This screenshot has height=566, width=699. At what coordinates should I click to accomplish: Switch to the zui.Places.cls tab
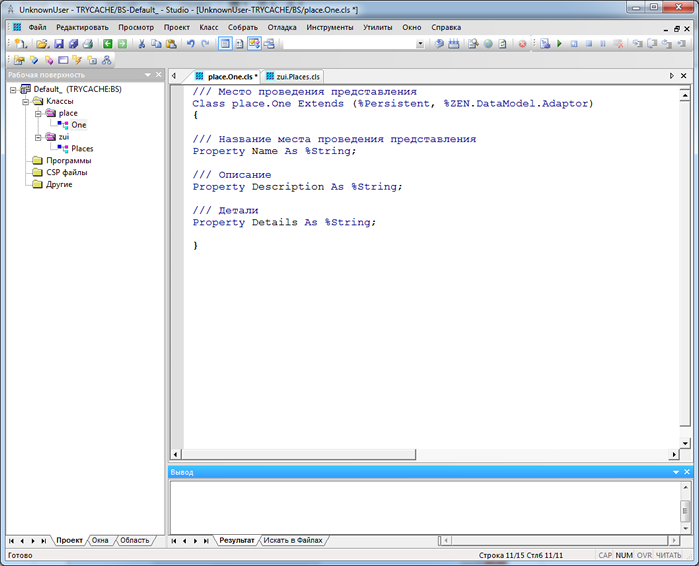point(293,77)
